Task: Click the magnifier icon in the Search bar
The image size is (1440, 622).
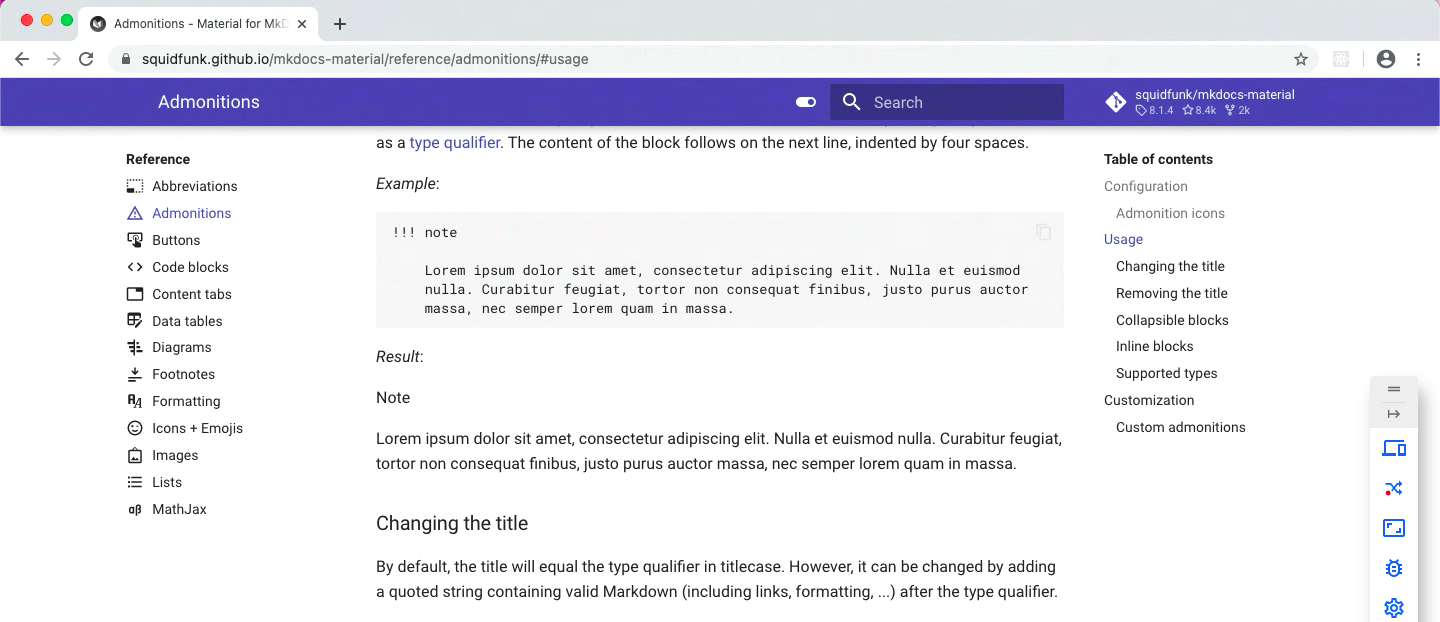Action: [x=851, y=102]
